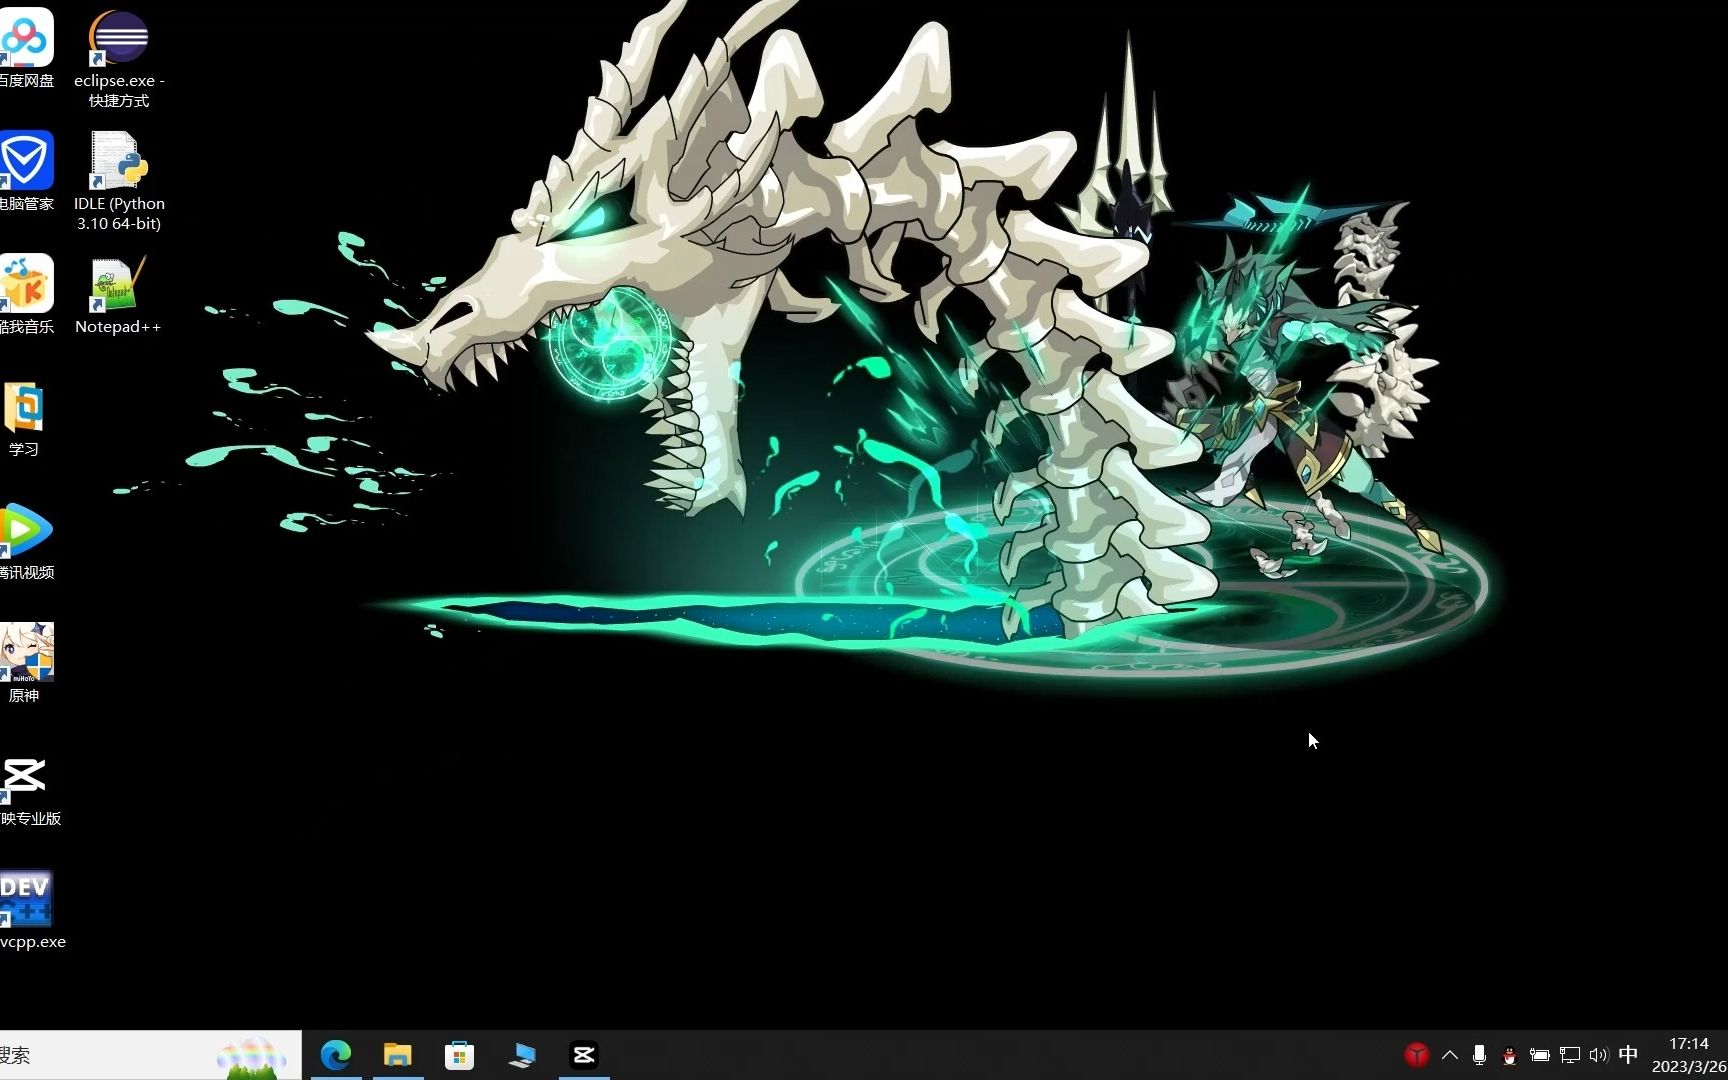The width and height of the screenshot is (1728, 1080).
Task: Expand the hidden tray icons chevron
Action: 1450,1055
